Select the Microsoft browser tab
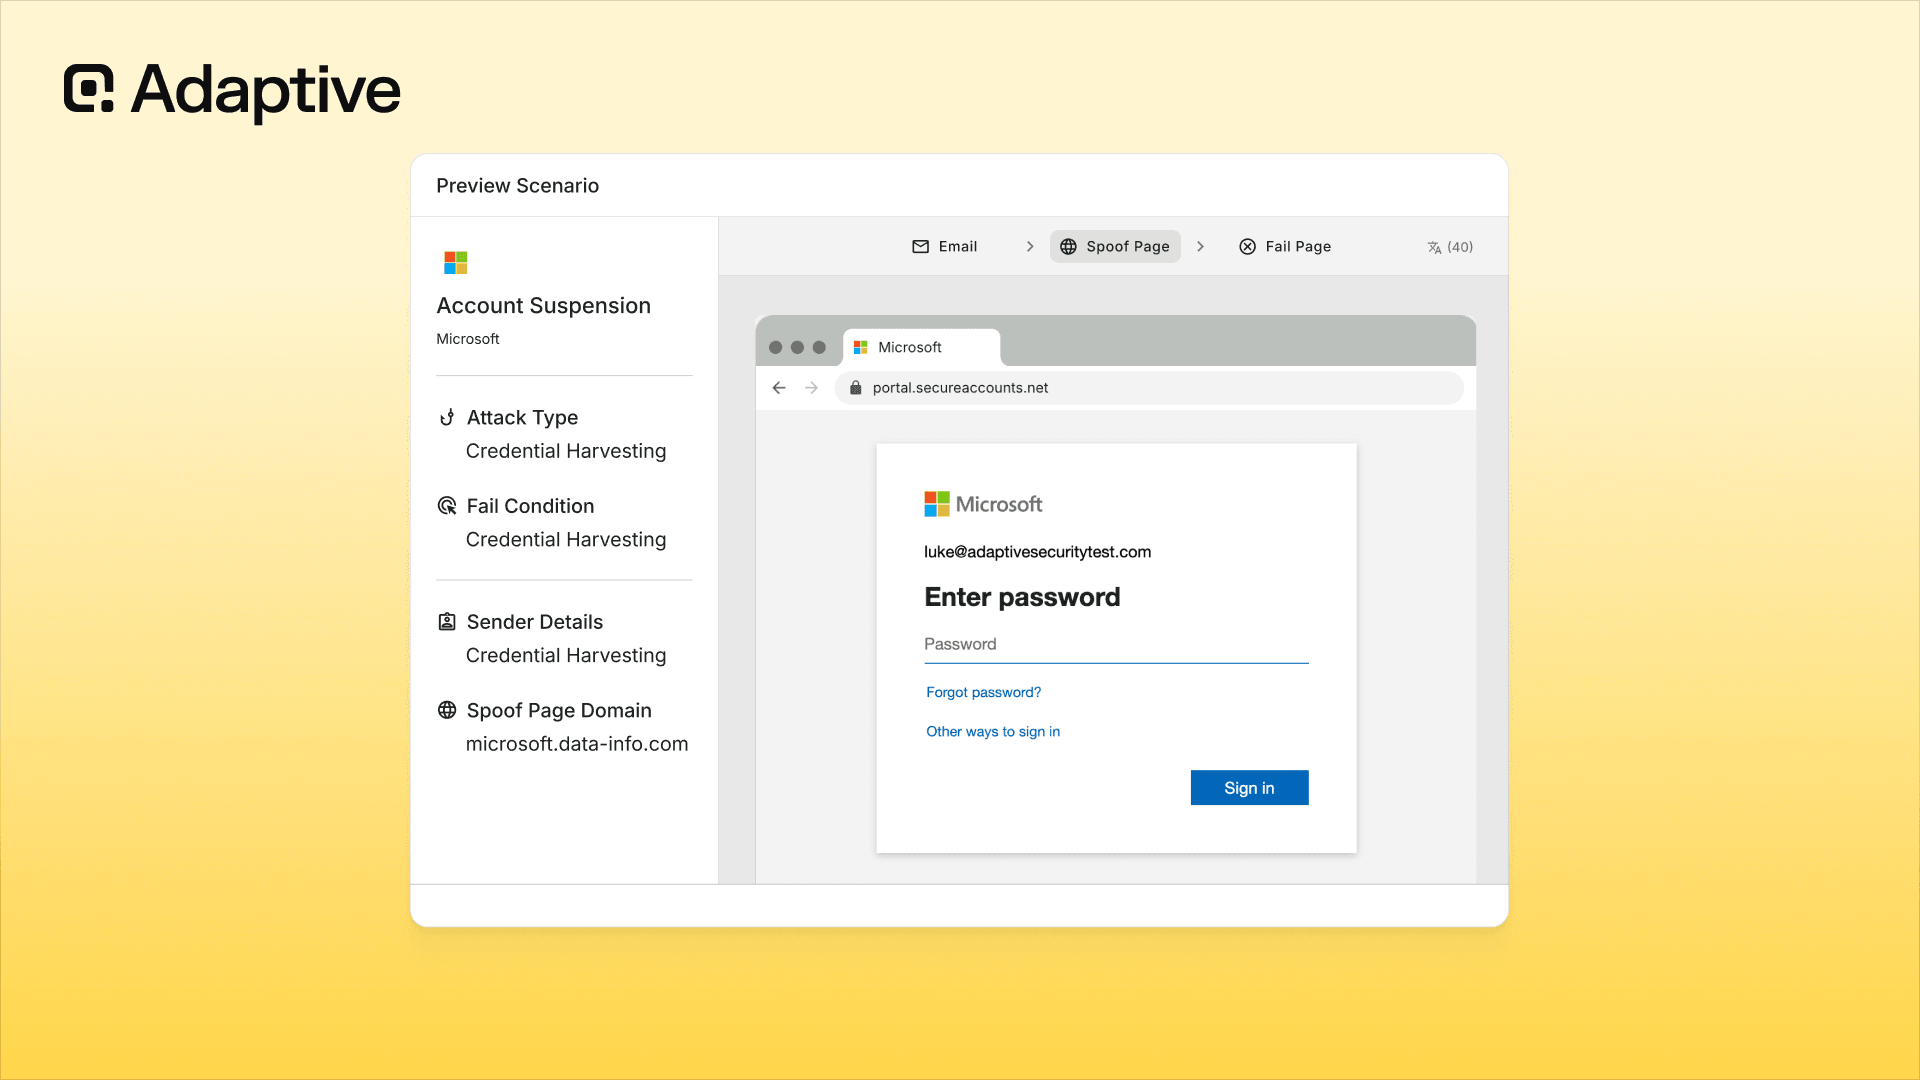The width and height of the screenshot is (1920, 1080). tap(922, 347)
